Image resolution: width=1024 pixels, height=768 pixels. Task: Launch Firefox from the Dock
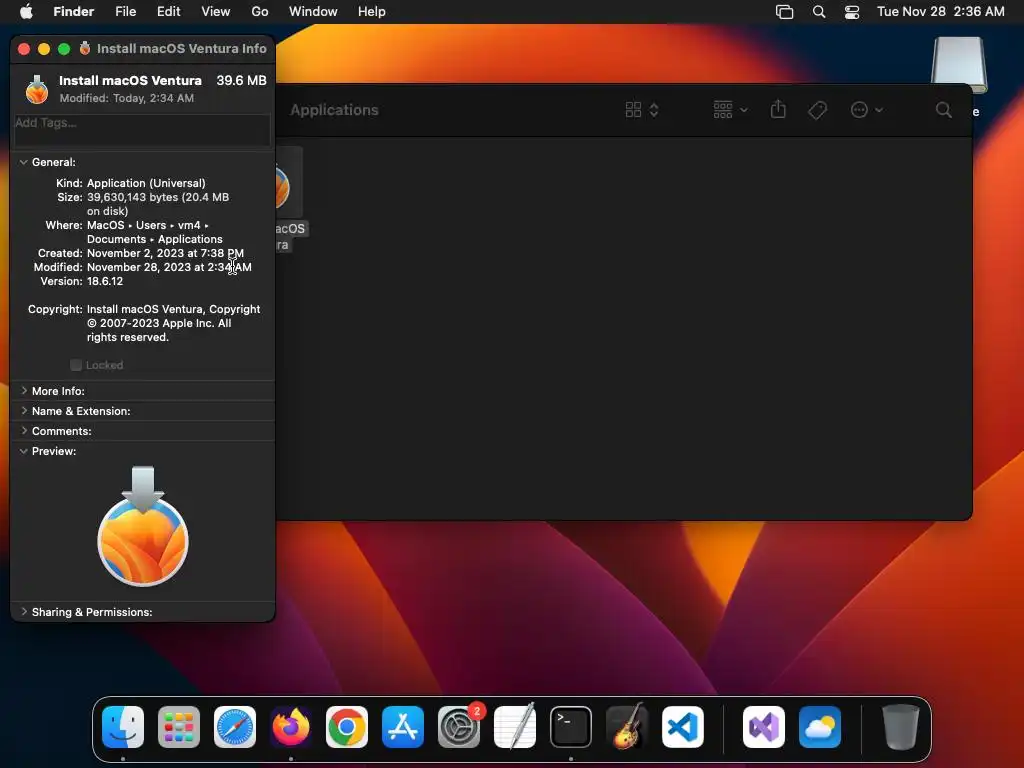point(291,727)
